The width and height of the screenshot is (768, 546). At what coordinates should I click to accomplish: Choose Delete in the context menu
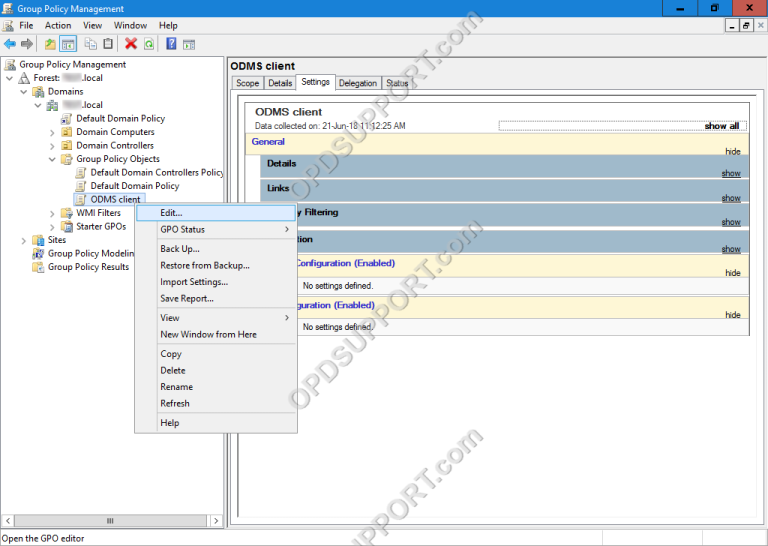click(x=216, y=371)
